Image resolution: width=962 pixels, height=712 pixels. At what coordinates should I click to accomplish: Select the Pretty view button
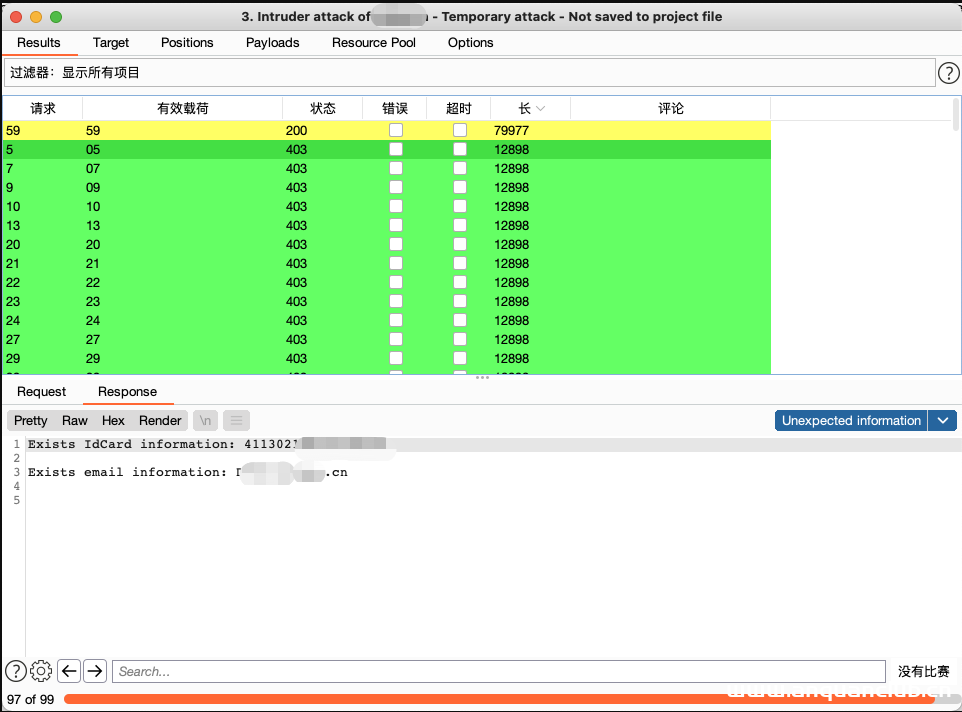31,421
